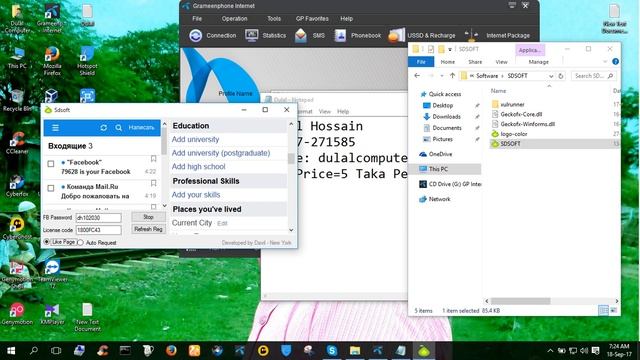Click the Add your skills link
This screenshot has height=360, width=640.
(196, 195)
